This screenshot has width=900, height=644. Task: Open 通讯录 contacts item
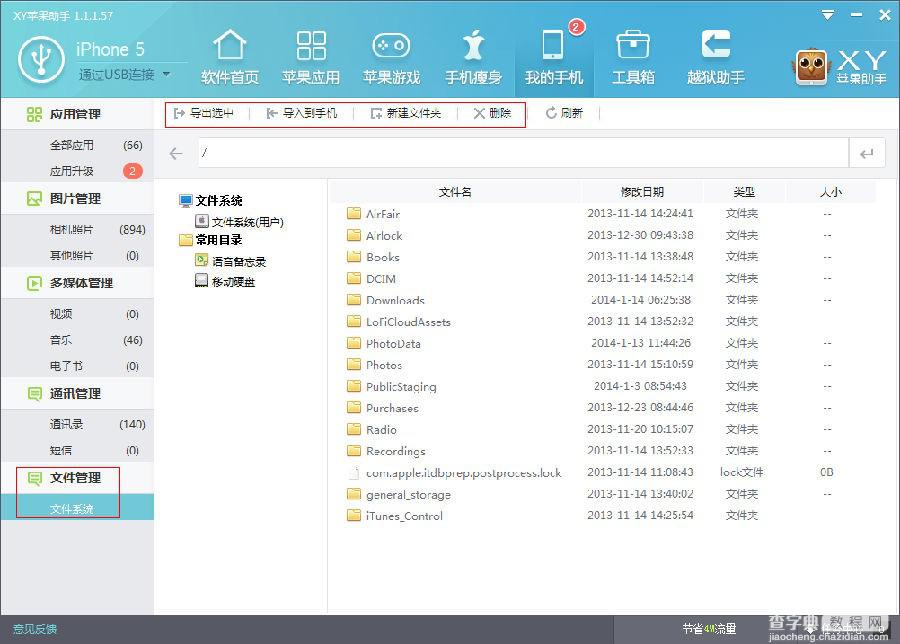pos(77,424)
